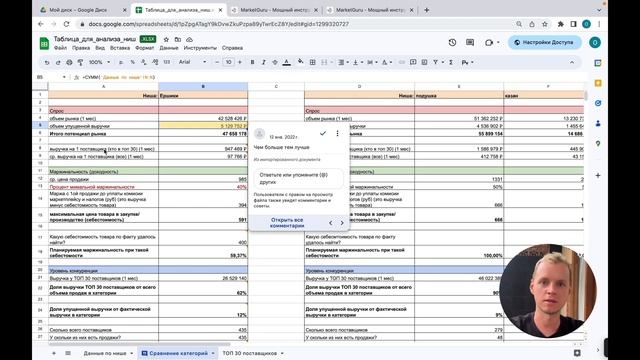
Task: Undo the last action in toolbar
Action: pyautogui.click(x=47, y=62)
